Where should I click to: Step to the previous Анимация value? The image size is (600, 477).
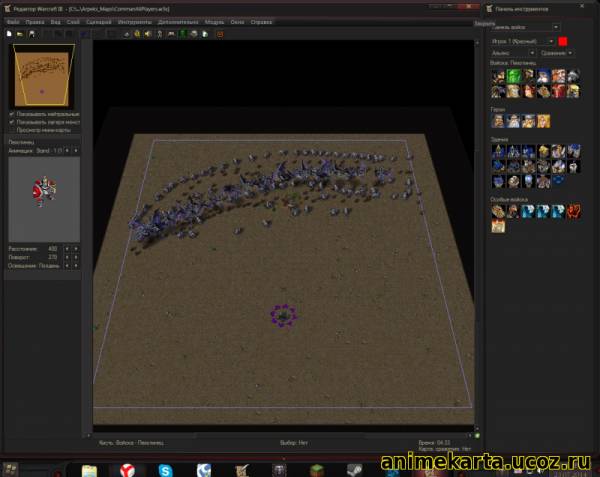point(67,151)
